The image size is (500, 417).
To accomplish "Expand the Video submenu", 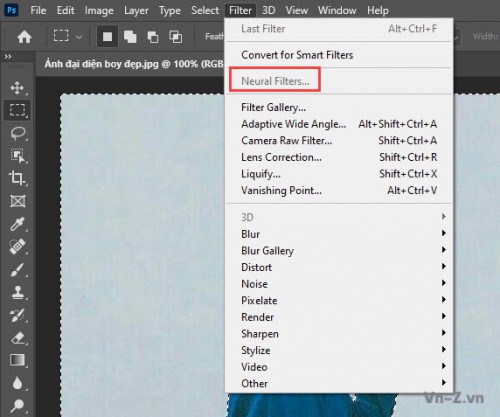I will click(339, 367).
